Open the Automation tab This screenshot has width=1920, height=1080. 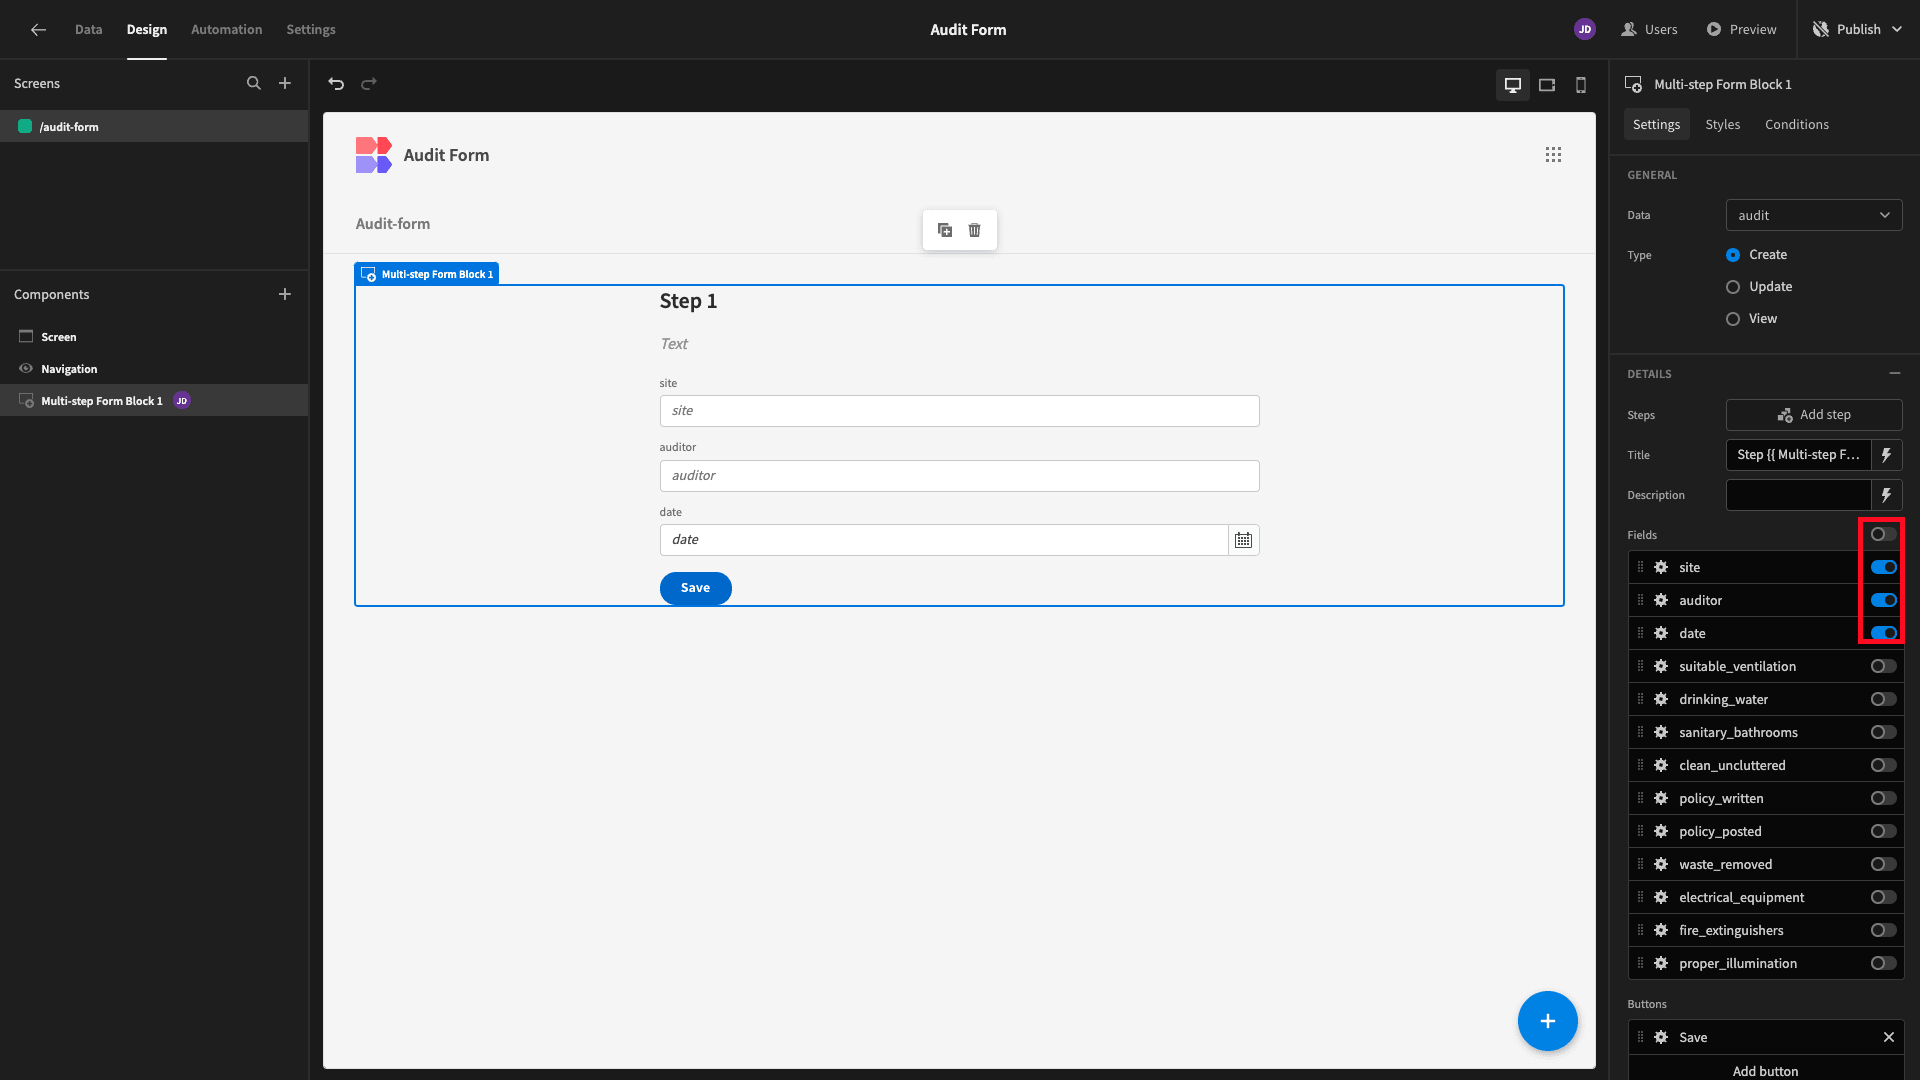pyautogui.click(x=226, y=30)
